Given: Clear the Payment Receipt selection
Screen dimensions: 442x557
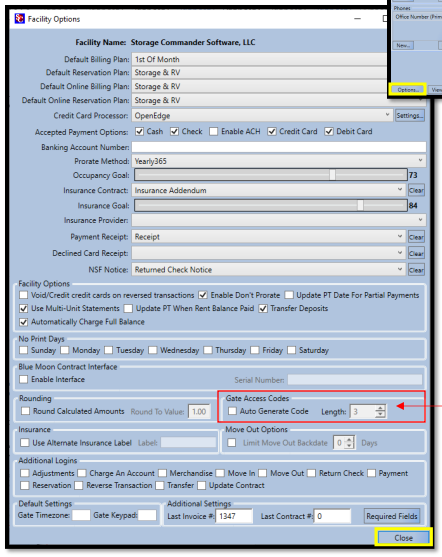Looking at the screenshot, I should [x=416, y=237].
